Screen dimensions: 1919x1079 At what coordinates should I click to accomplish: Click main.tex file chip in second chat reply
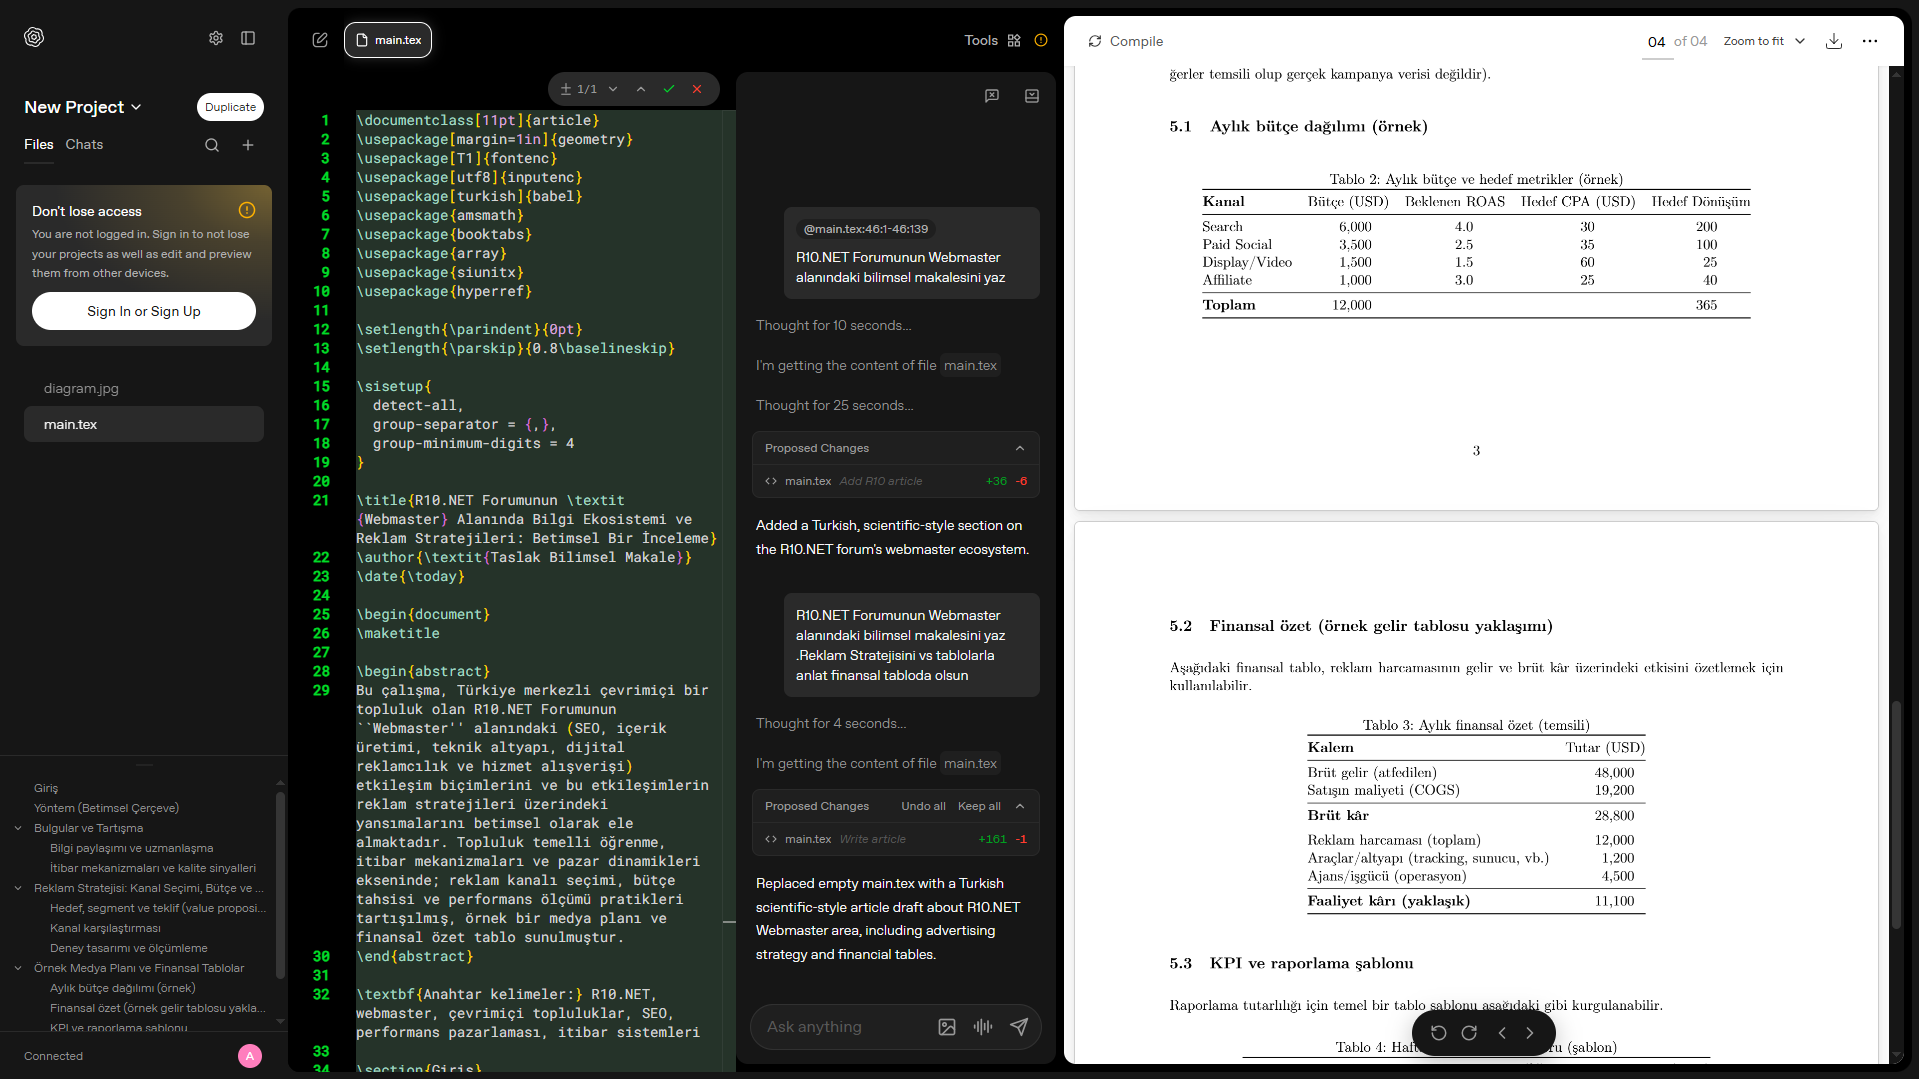(x=970, y=763)
